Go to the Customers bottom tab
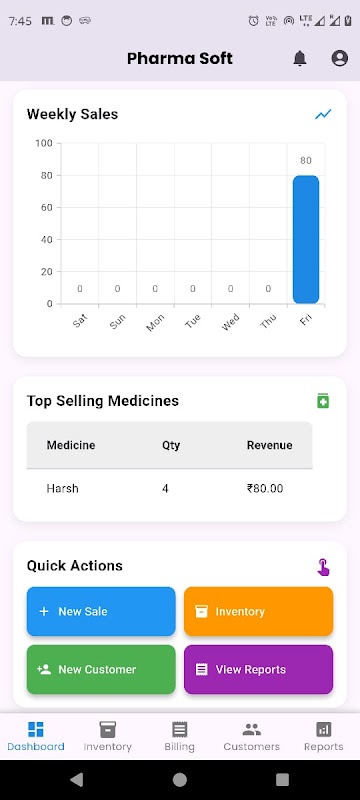 click(251, 737)
